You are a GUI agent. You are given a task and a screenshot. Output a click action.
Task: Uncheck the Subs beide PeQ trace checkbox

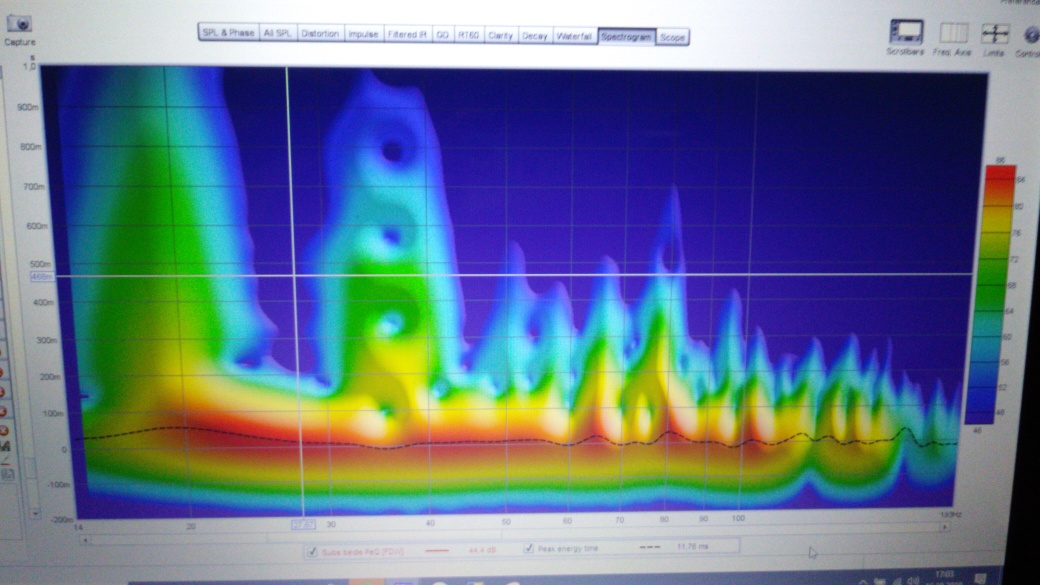click(x=313, y=549)
